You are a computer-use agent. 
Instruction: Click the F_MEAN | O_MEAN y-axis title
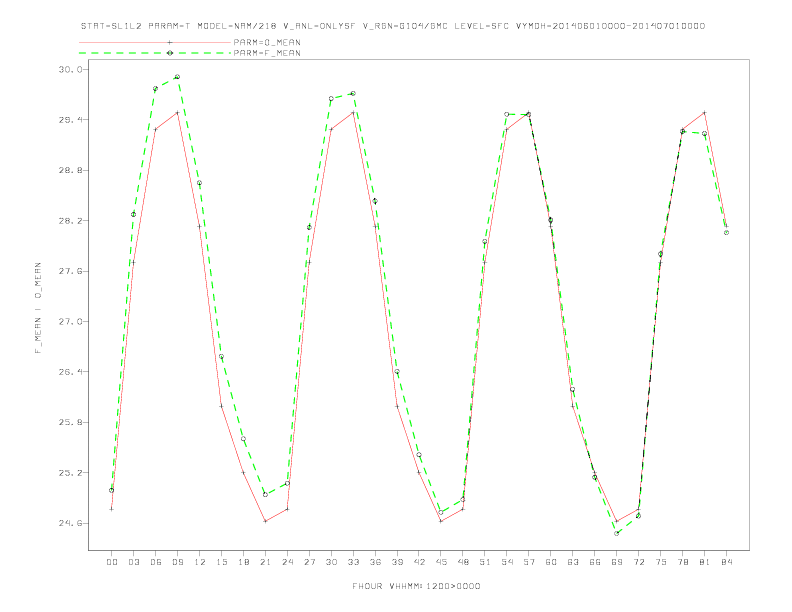coord(38,308)
